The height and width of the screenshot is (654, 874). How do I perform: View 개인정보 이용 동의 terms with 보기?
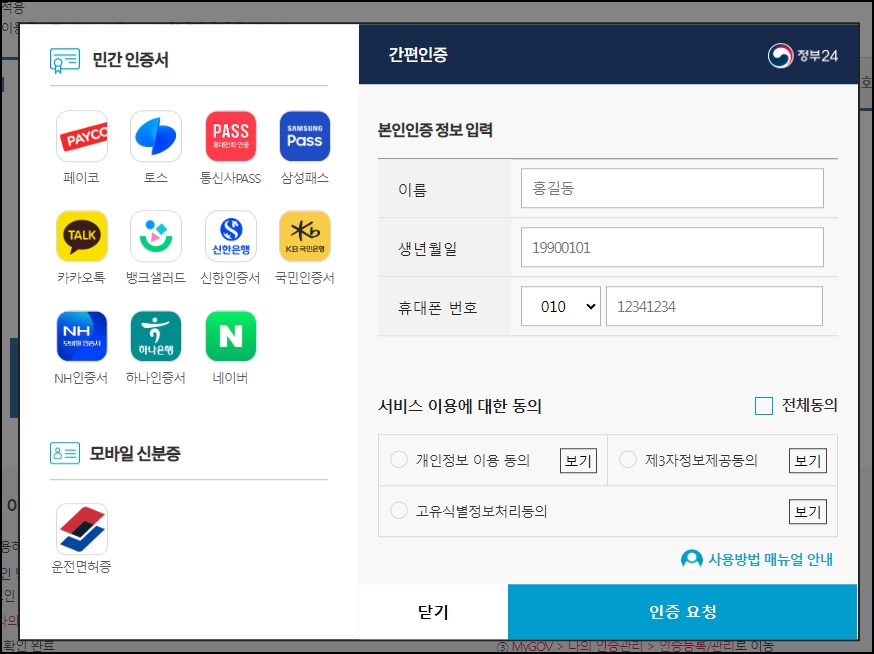(578, 461)
